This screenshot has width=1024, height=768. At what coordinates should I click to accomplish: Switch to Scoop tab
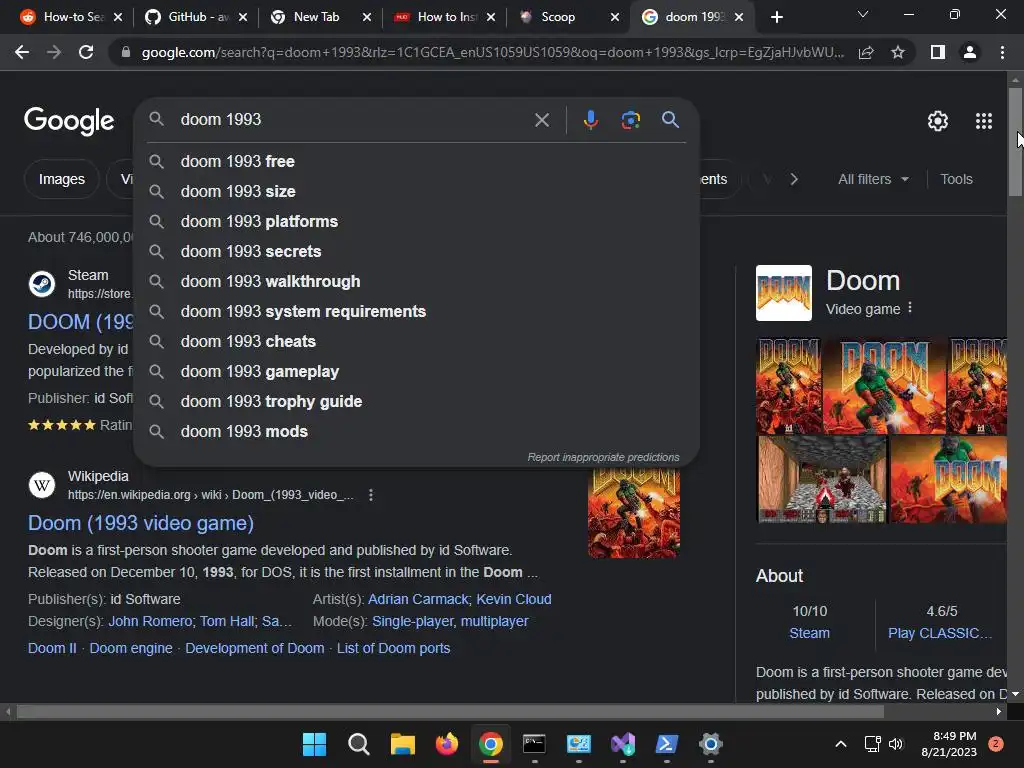point(558,17)
